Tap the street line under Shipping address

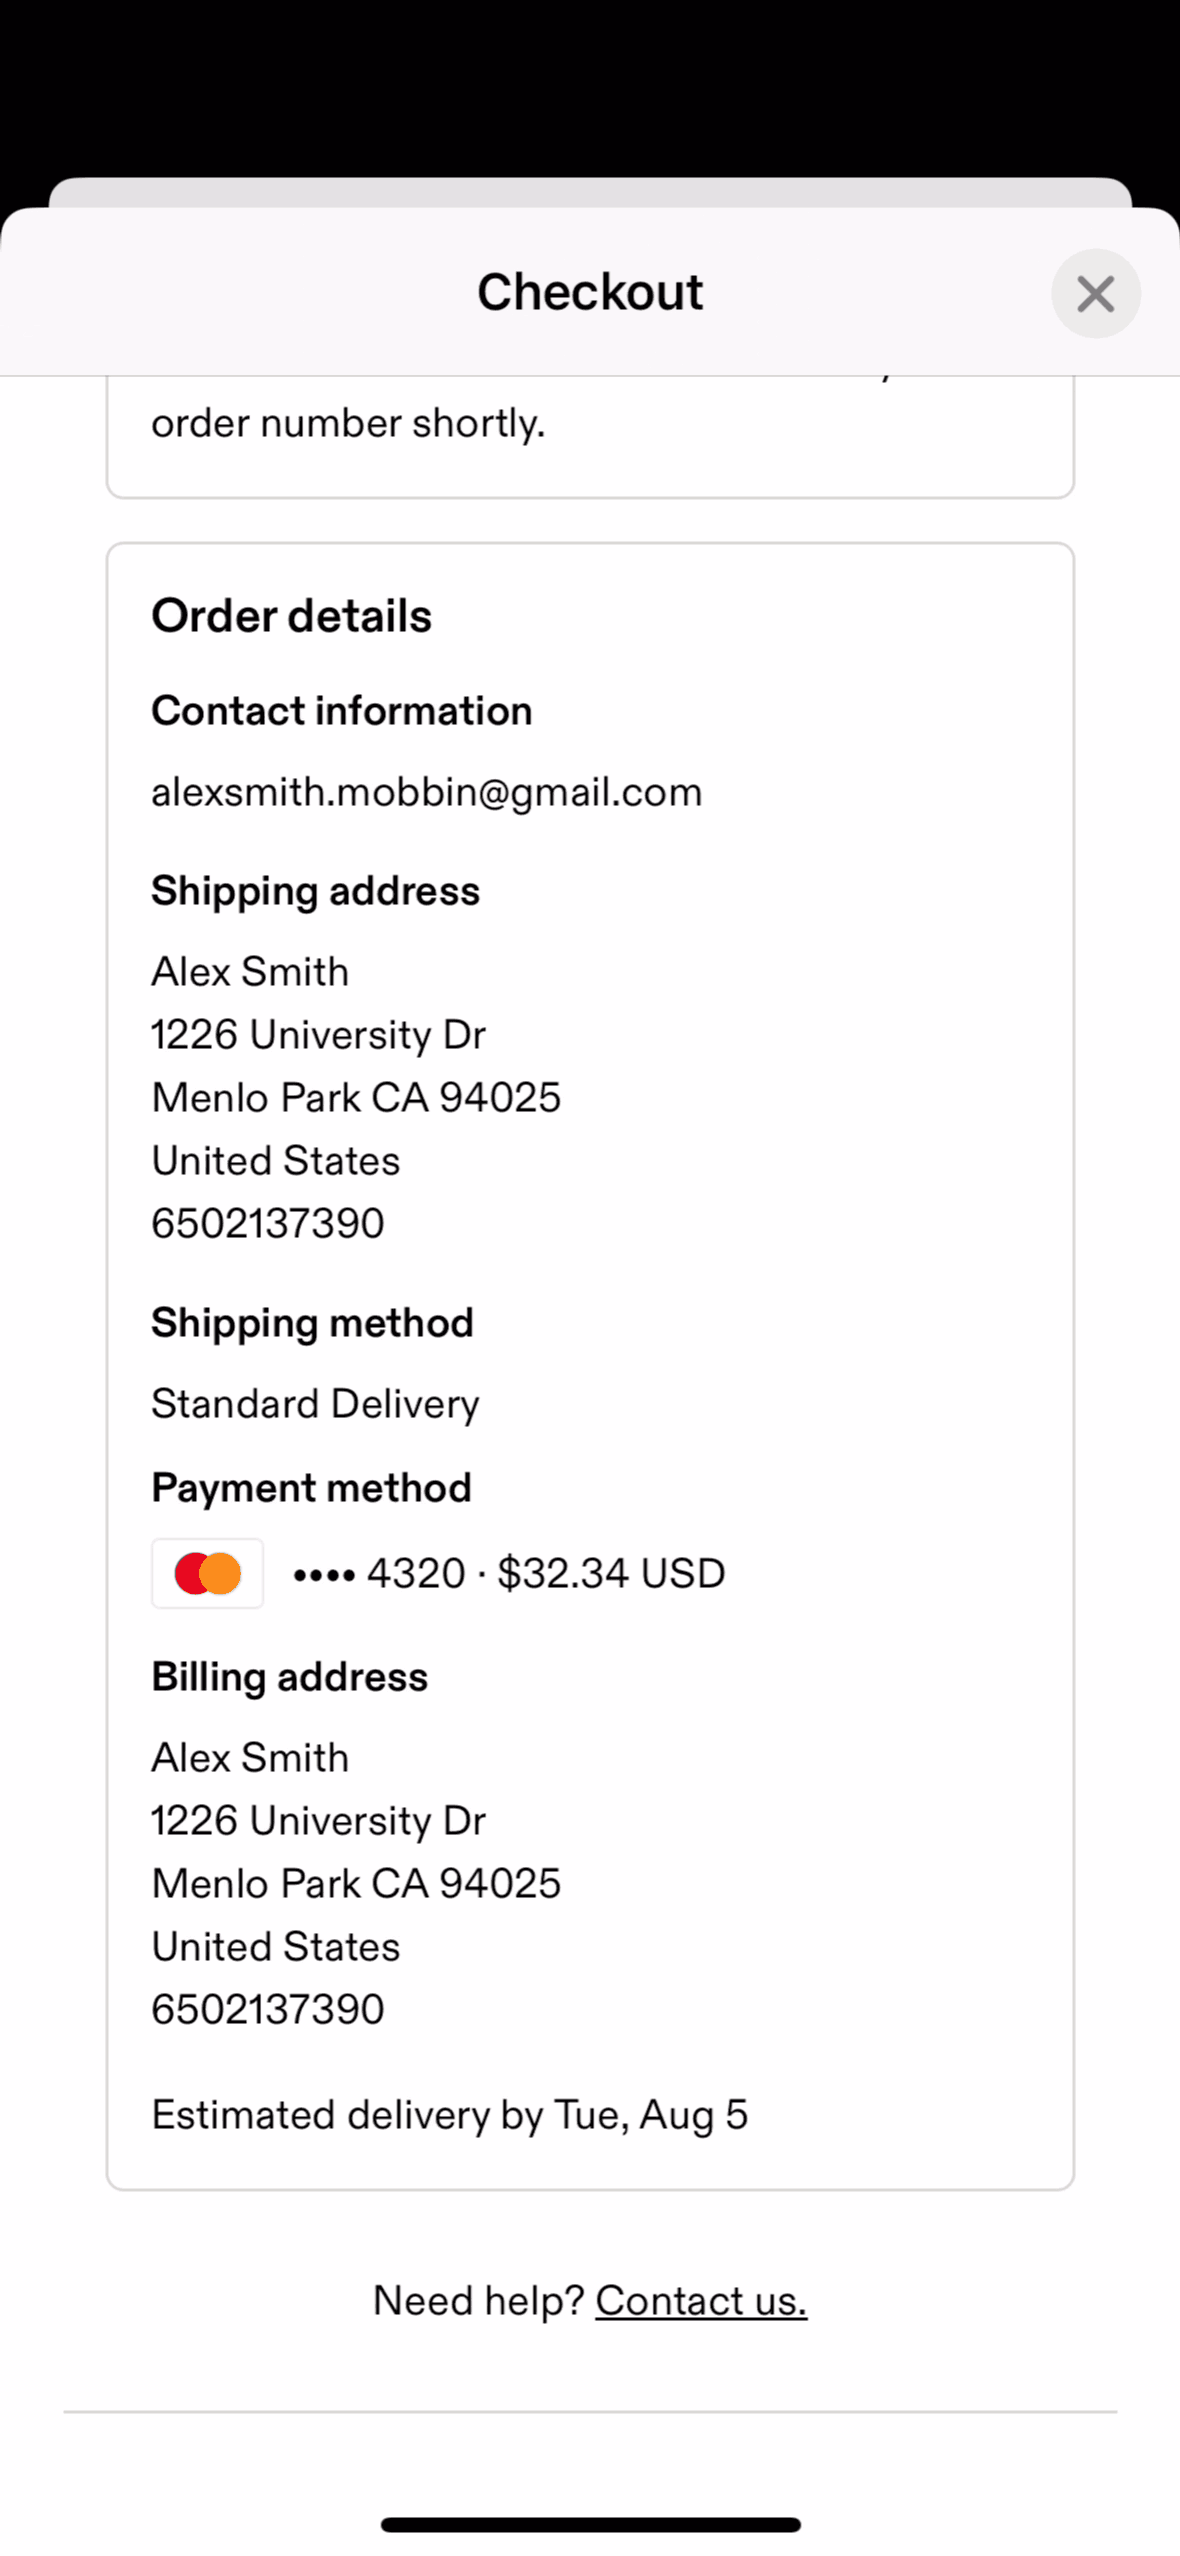coord(318,1035)
